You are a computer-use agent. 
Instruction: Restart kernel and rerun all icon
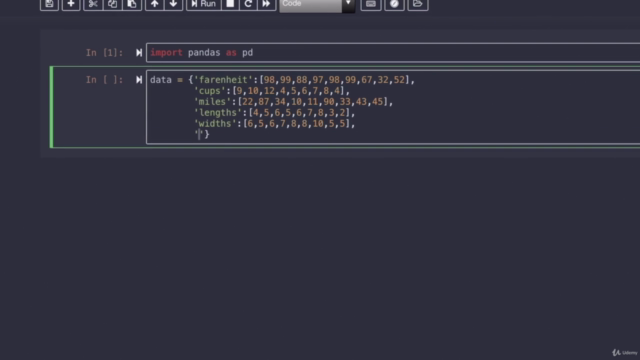(x=267, y=4)
